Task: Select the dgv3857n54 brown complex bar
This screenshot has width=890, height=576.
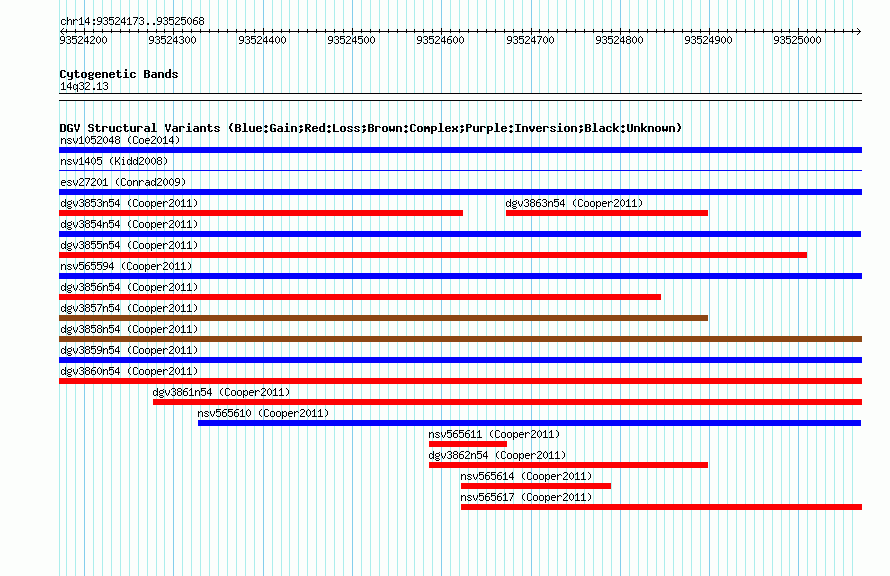Action: click(384, 318)
